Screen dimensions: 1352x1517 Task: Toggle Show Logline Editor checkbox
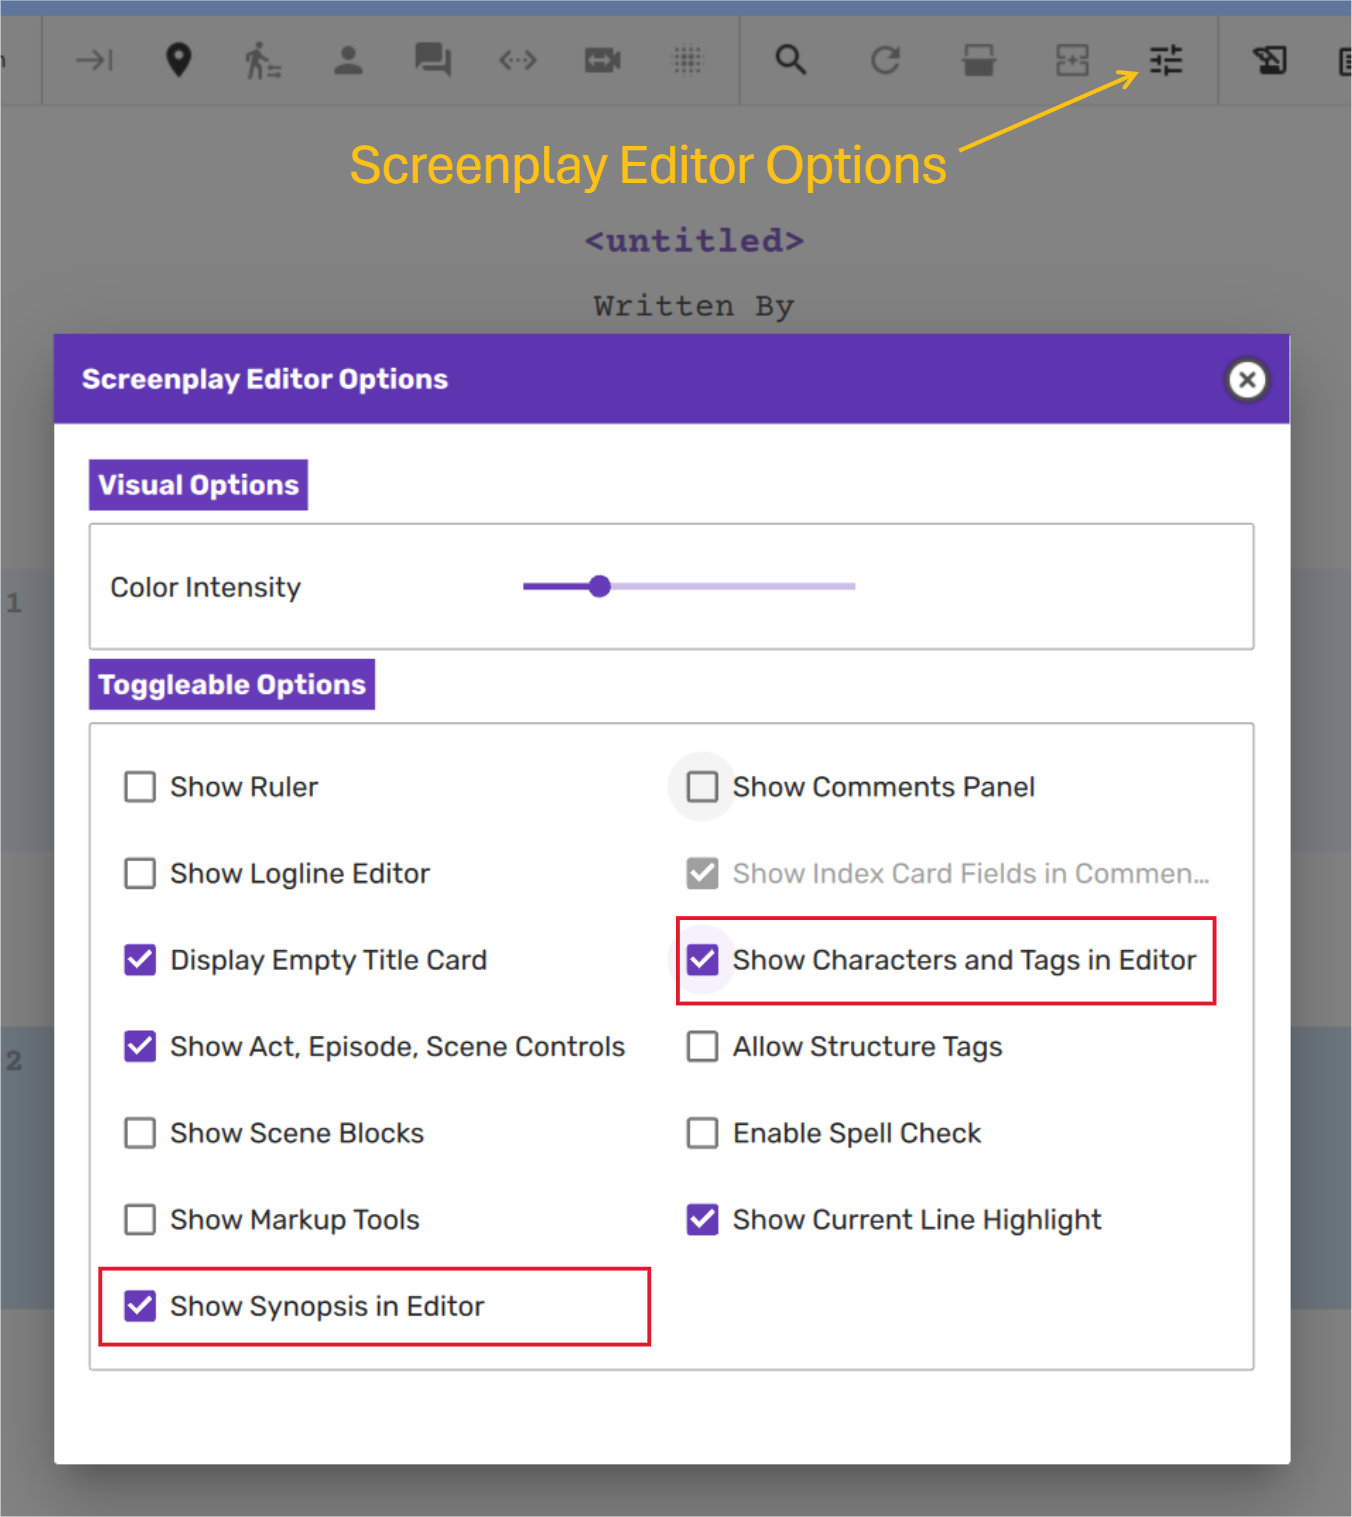[x=140, y=874]
